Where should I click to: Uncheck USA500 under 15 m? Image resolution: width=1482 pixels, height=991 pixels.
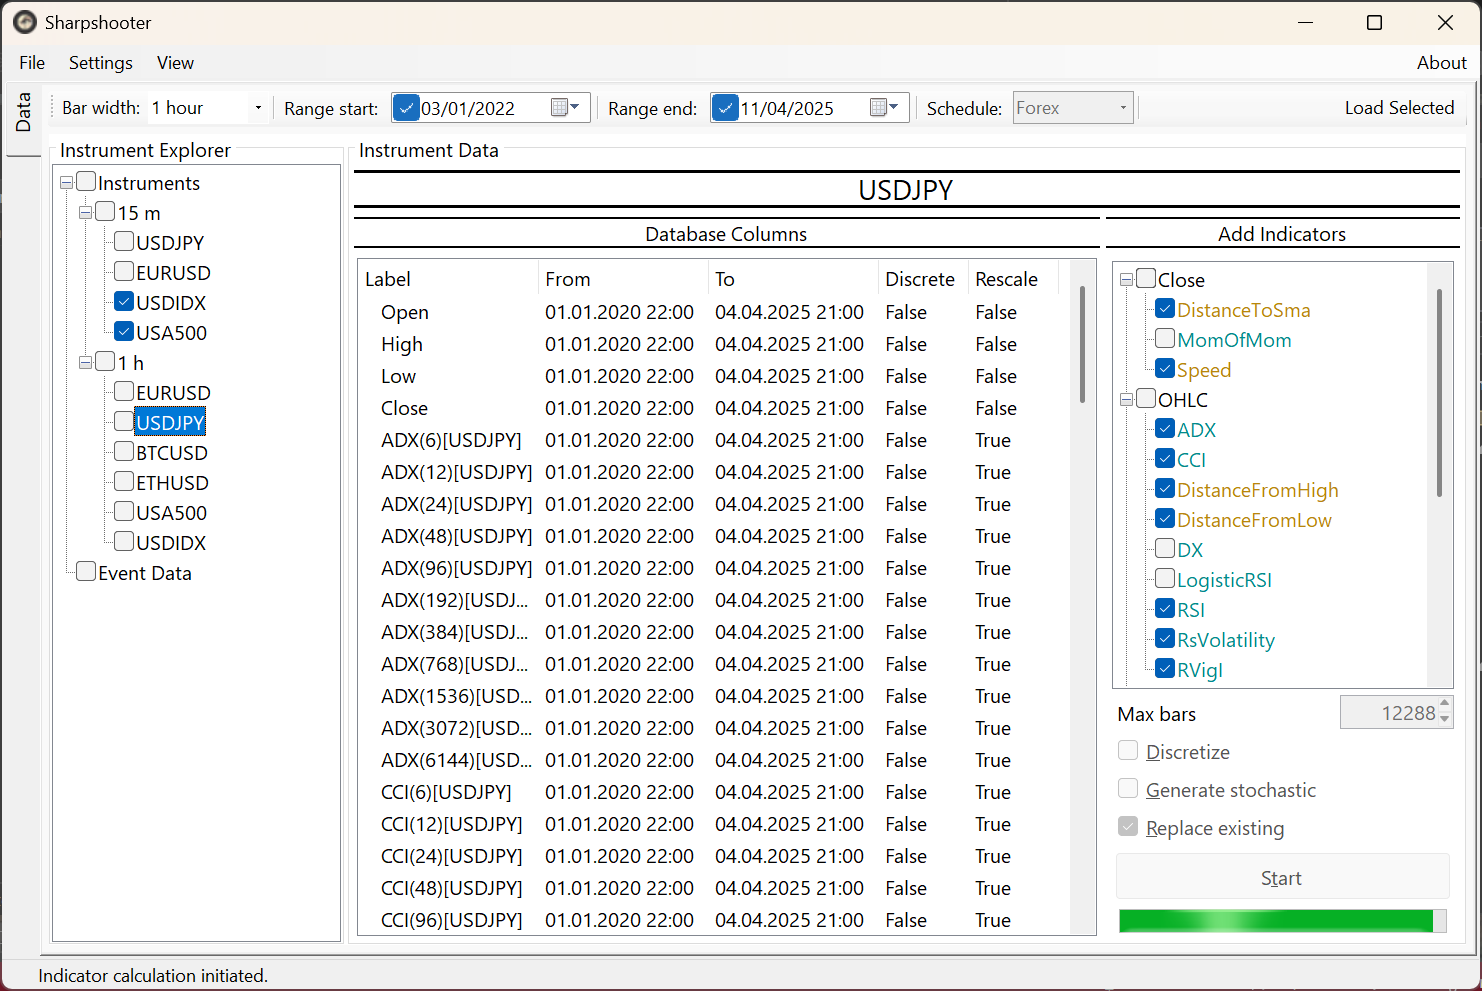124,331
